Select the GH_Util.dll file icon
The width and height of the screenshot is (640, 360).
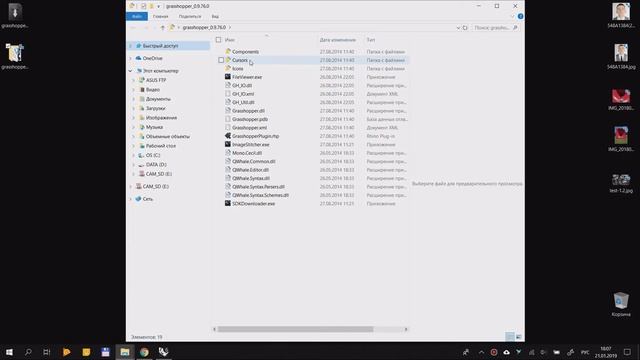[x=228, y=102]
